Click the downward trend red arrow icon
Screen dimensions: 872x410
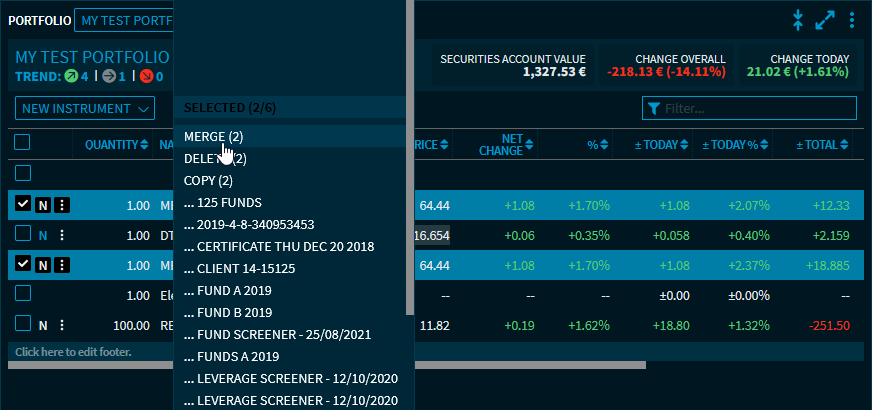147,77
